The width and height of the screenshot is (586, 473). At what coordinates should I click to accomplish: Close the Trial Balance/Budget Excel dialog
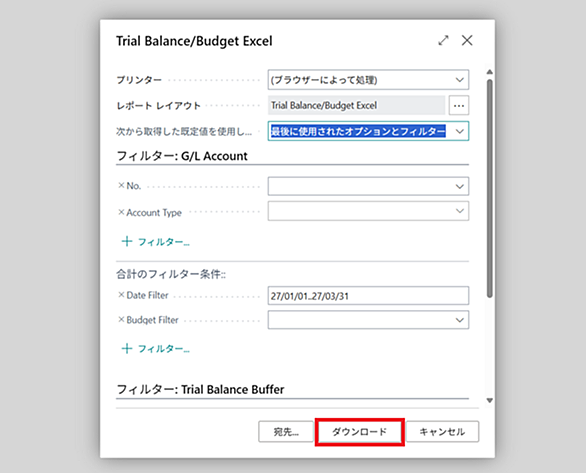pyautogui.click(x=467, y=40)
